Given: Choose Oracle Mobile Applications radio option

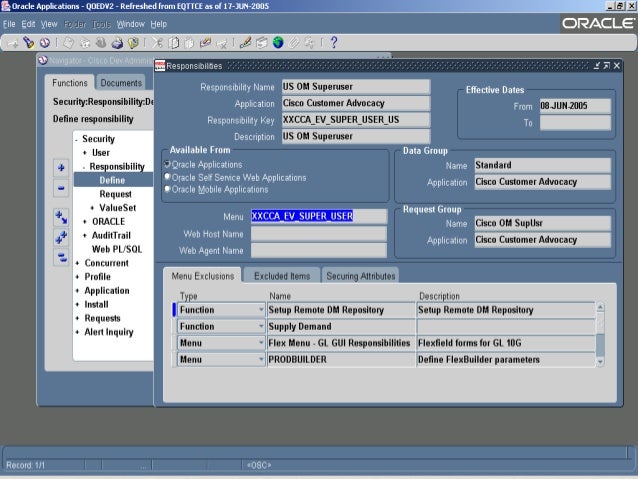Looking at the screenshot, I should click(x=167, y=188).
